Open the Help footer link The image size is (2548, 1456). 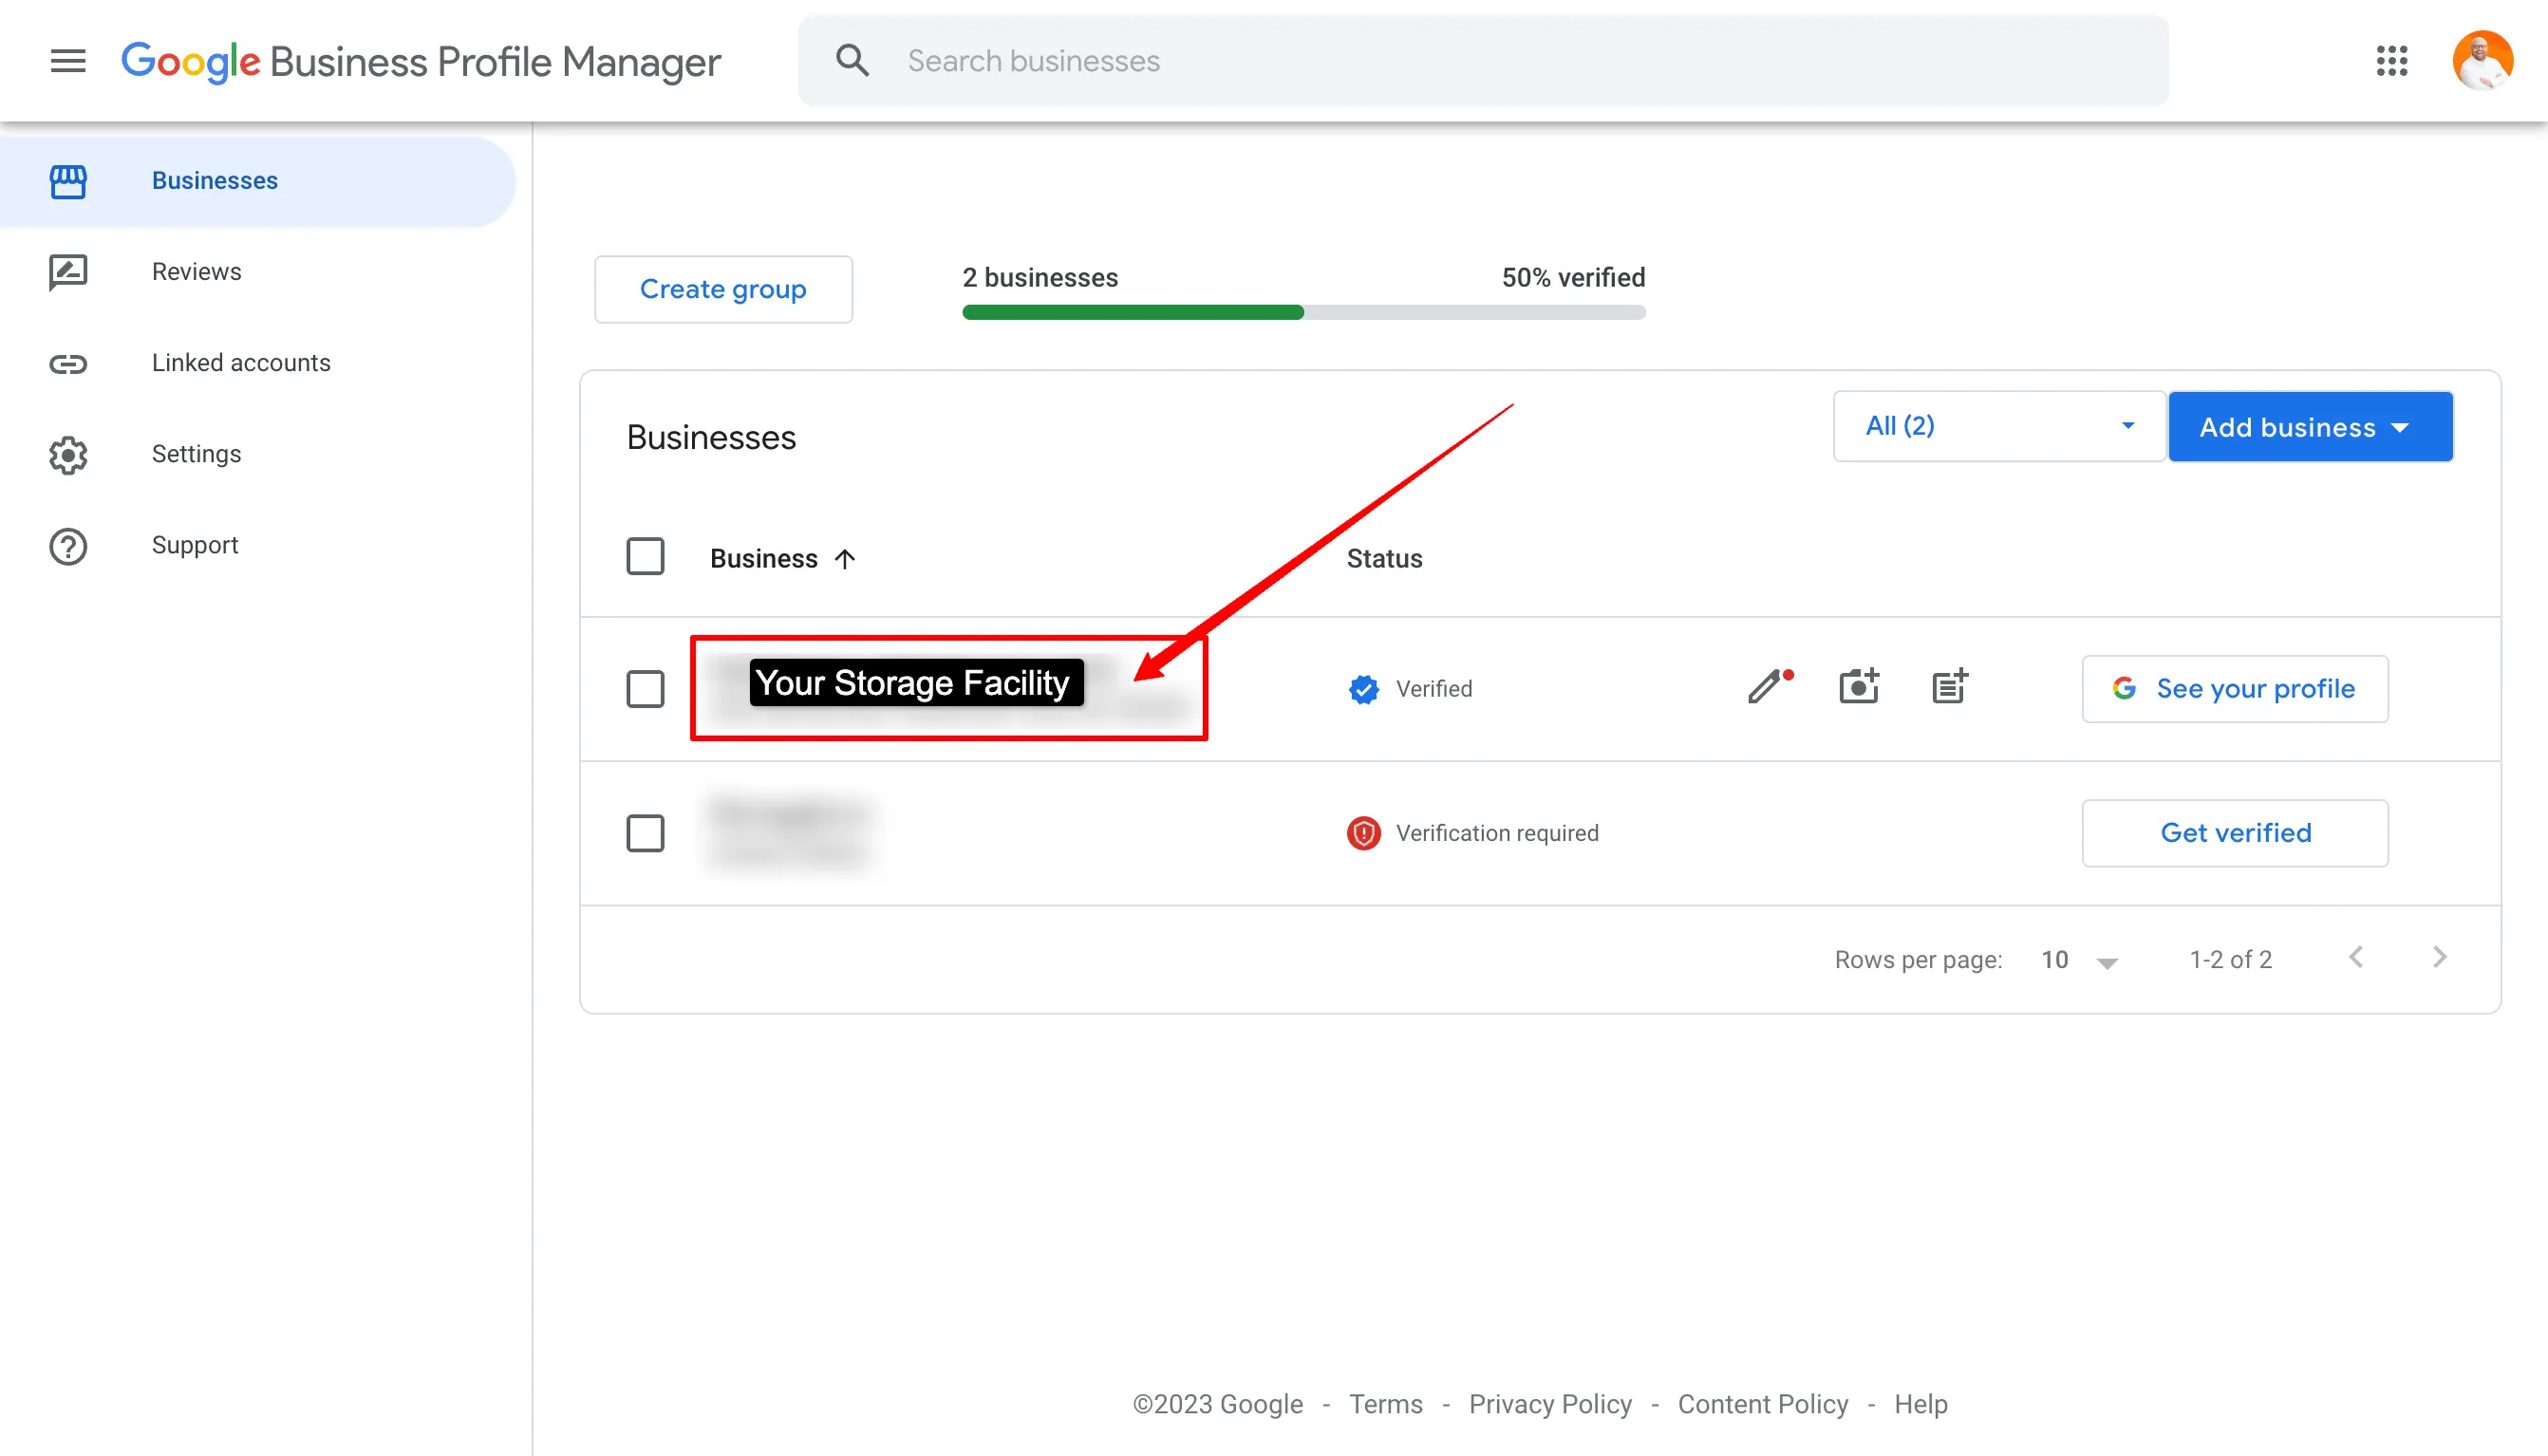pos(1921,1404)
